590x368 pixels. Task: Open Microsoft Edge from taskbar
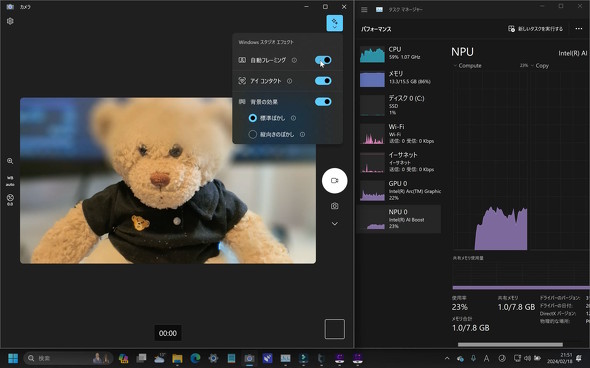pyautogui.click(x=195, y=358)
